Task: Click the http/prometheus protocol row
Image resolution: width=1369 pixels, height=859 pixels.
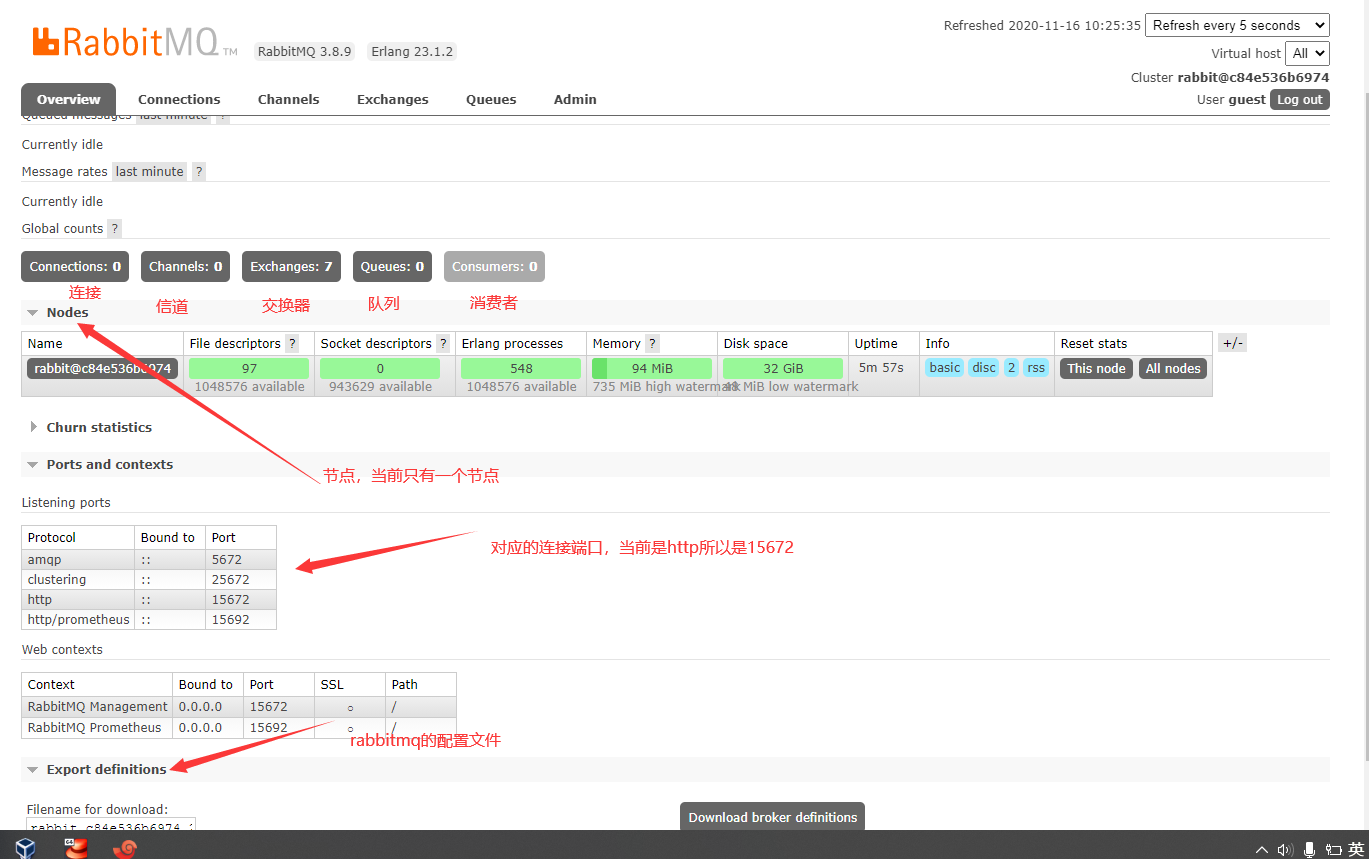Action: [x=149, y=619]
